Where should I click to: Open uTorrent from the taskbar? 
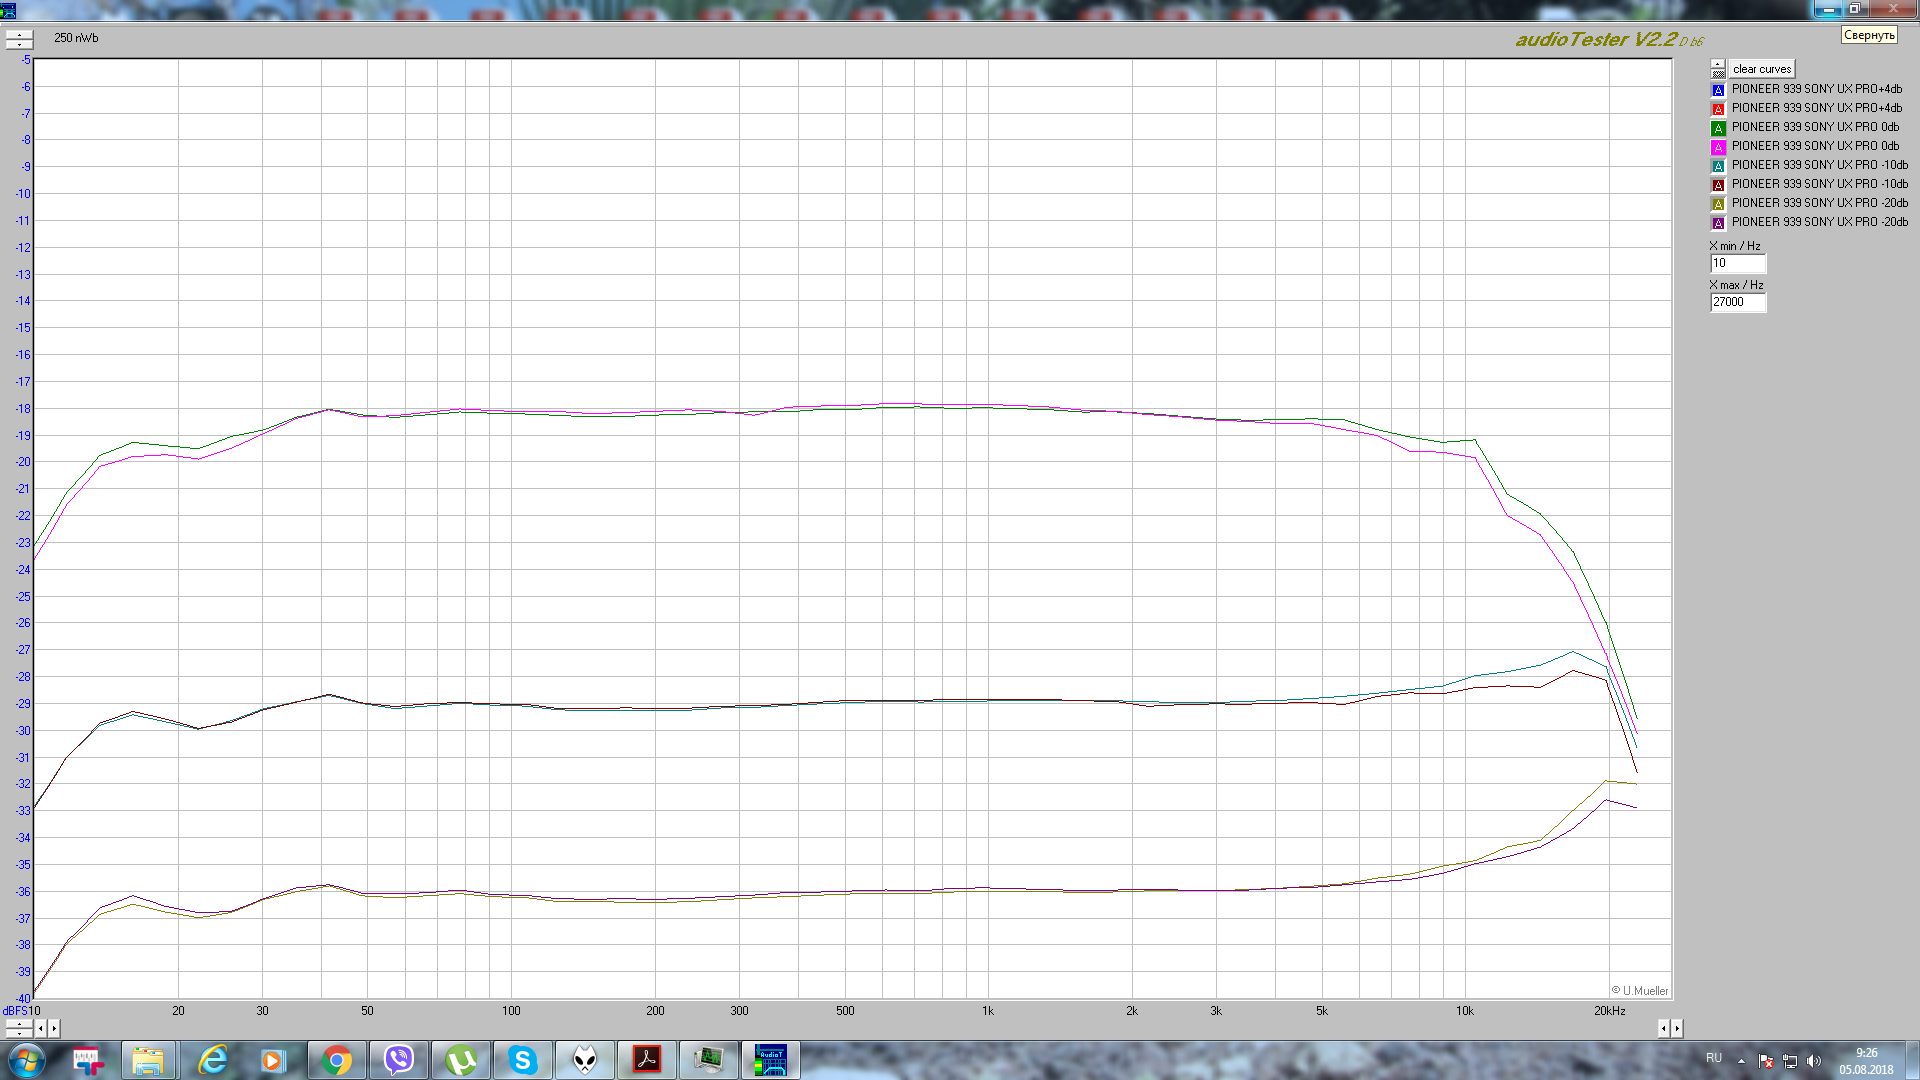tap(461, 1060)
